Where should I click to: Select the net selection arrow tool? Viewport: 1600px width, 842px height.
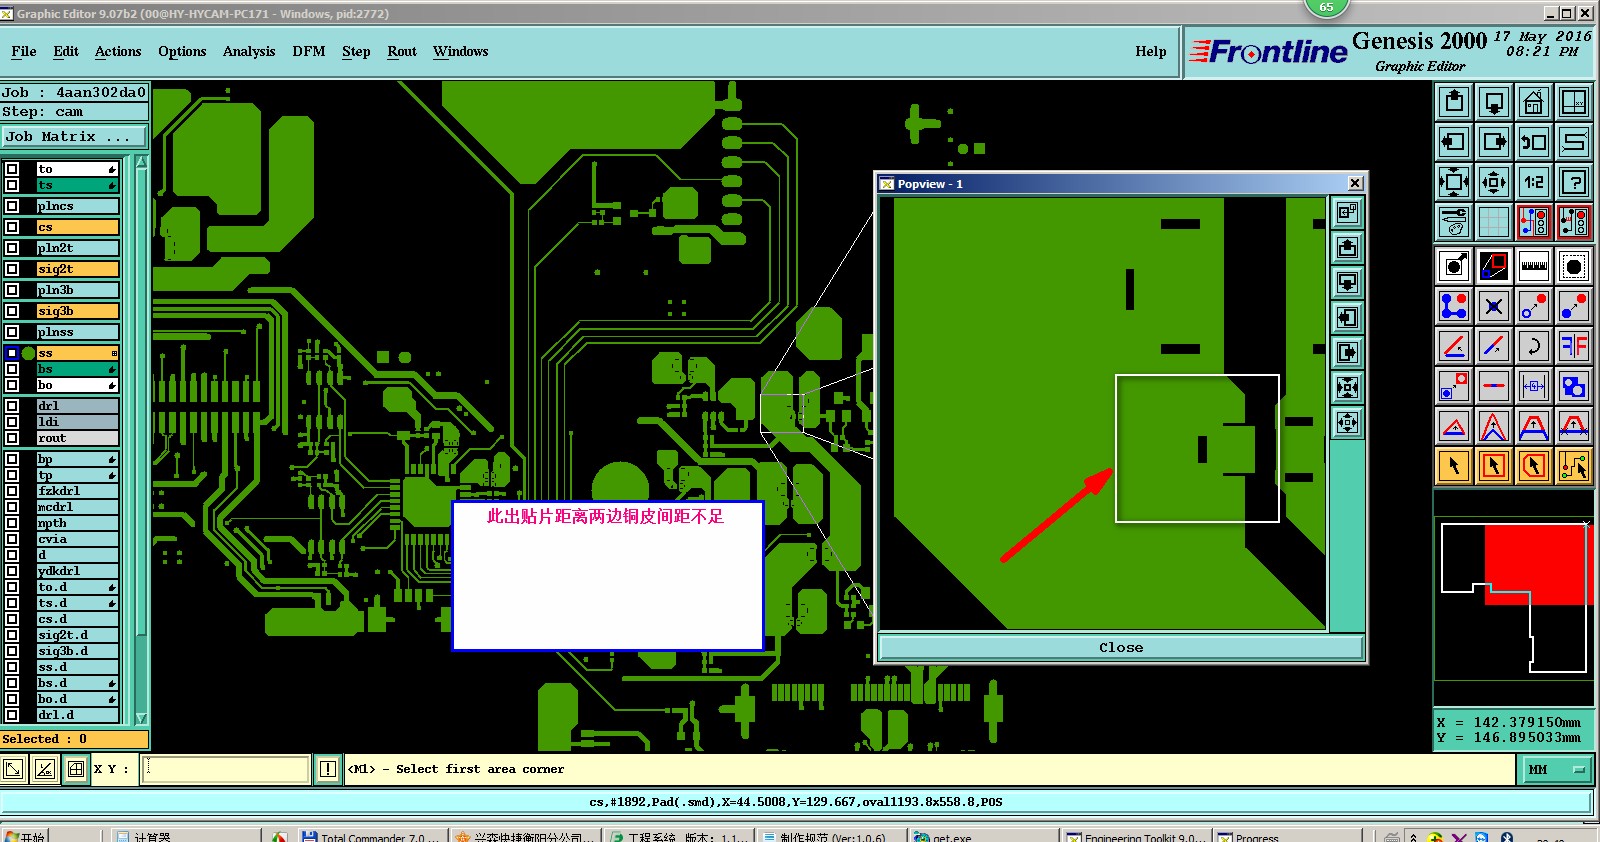(x=1574, y=465)
